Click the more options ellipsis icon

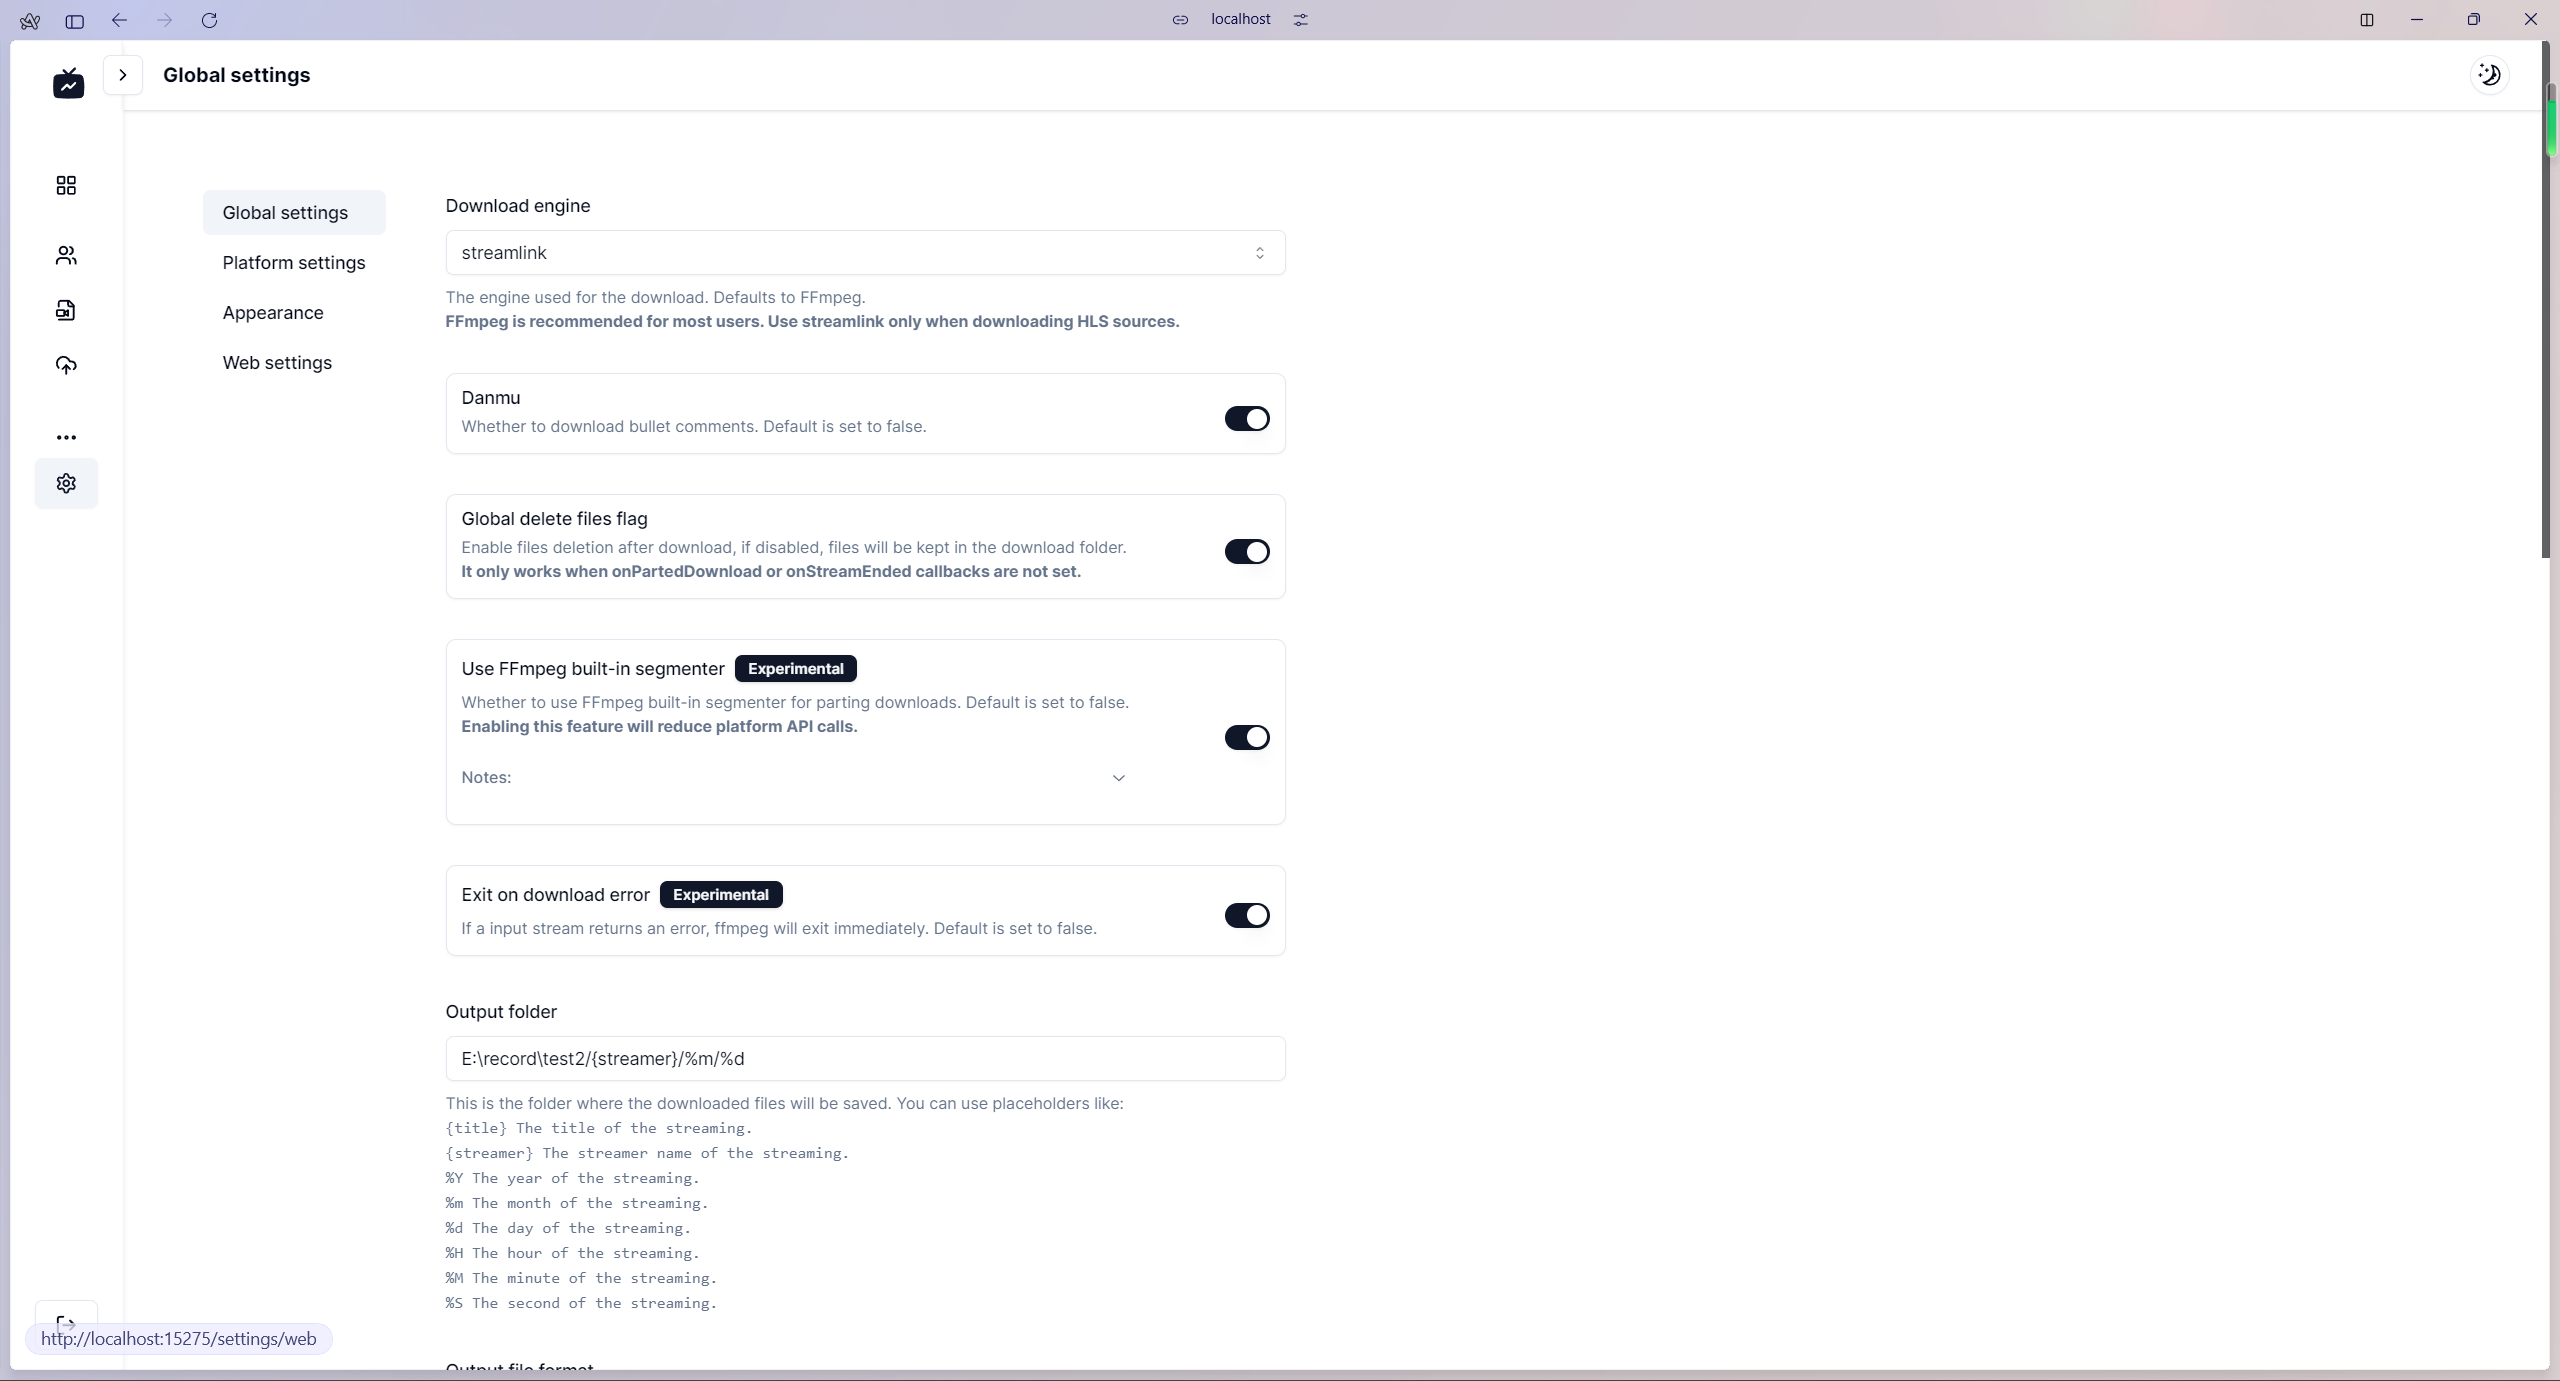(66, 437)
